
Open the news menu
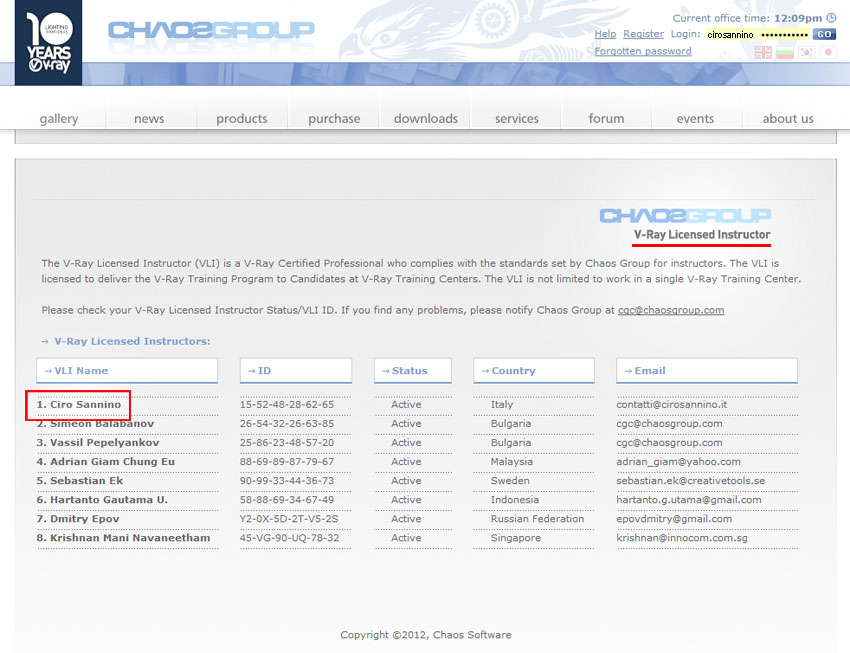[x=149, y=119]
